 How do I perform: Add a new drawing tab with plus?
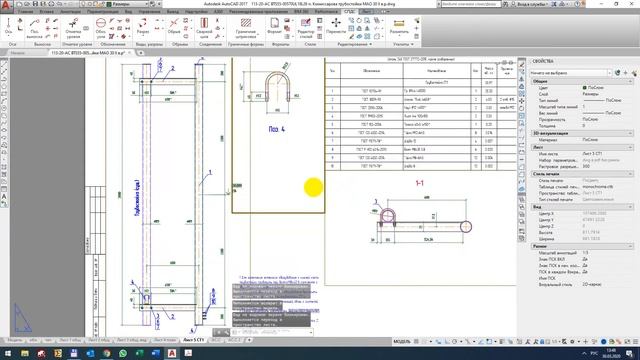tap(140, 53)
